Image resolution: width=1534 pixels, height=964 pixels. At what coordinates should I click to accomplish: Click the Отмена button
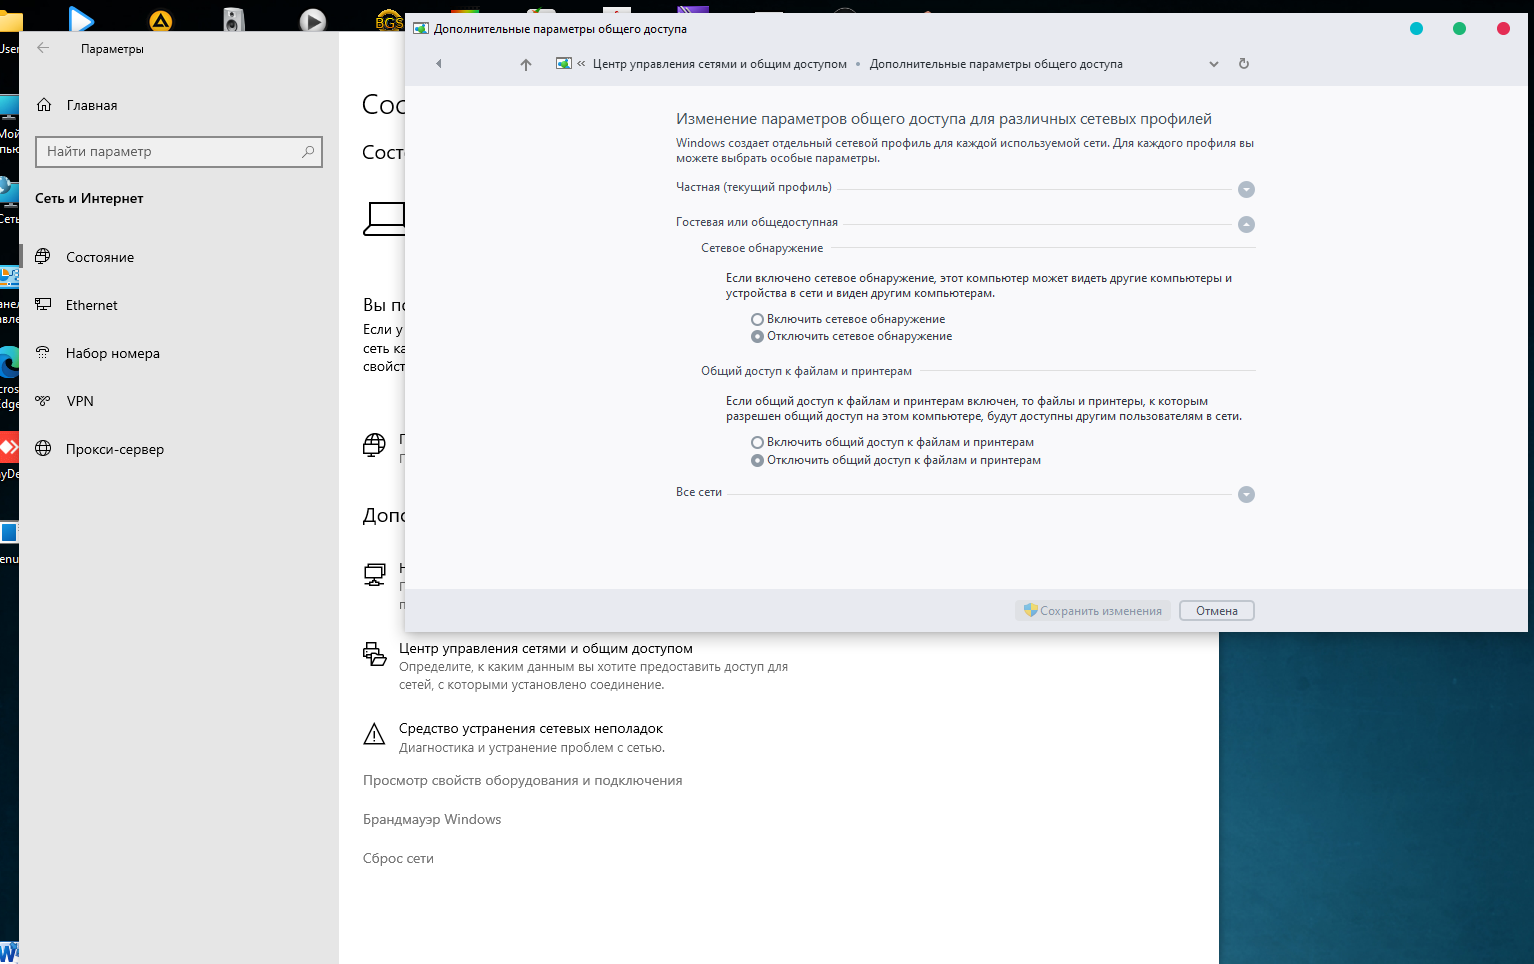click(x=1216, y=611)
